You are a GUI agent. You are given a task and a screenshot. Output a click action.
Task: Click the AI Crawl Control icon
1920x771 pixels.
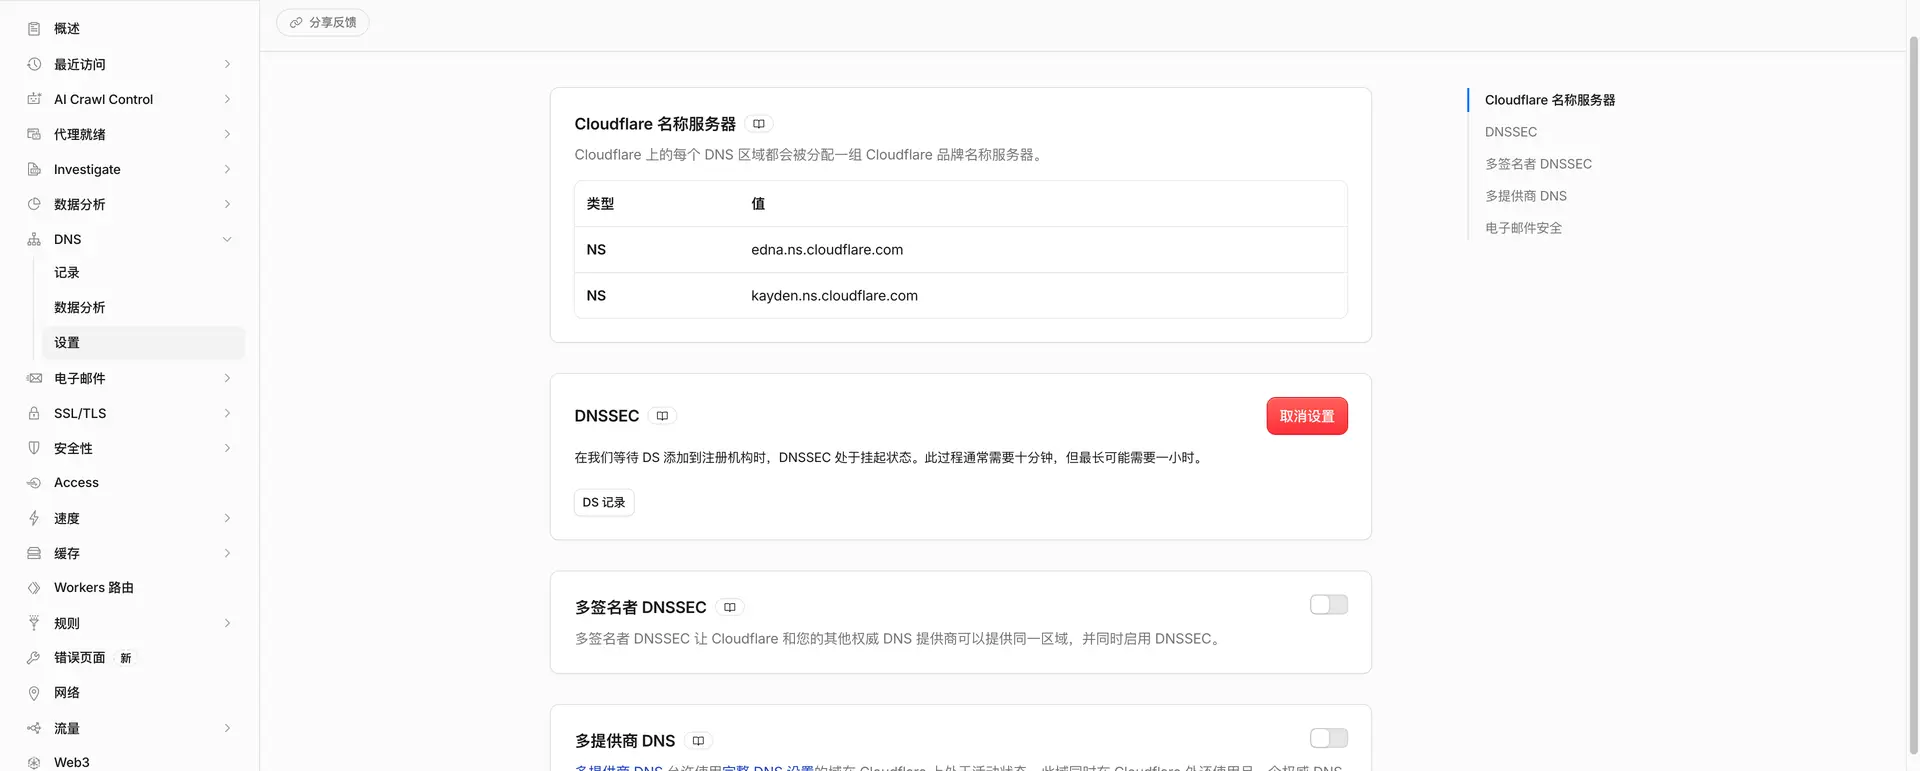click(34, 99)
